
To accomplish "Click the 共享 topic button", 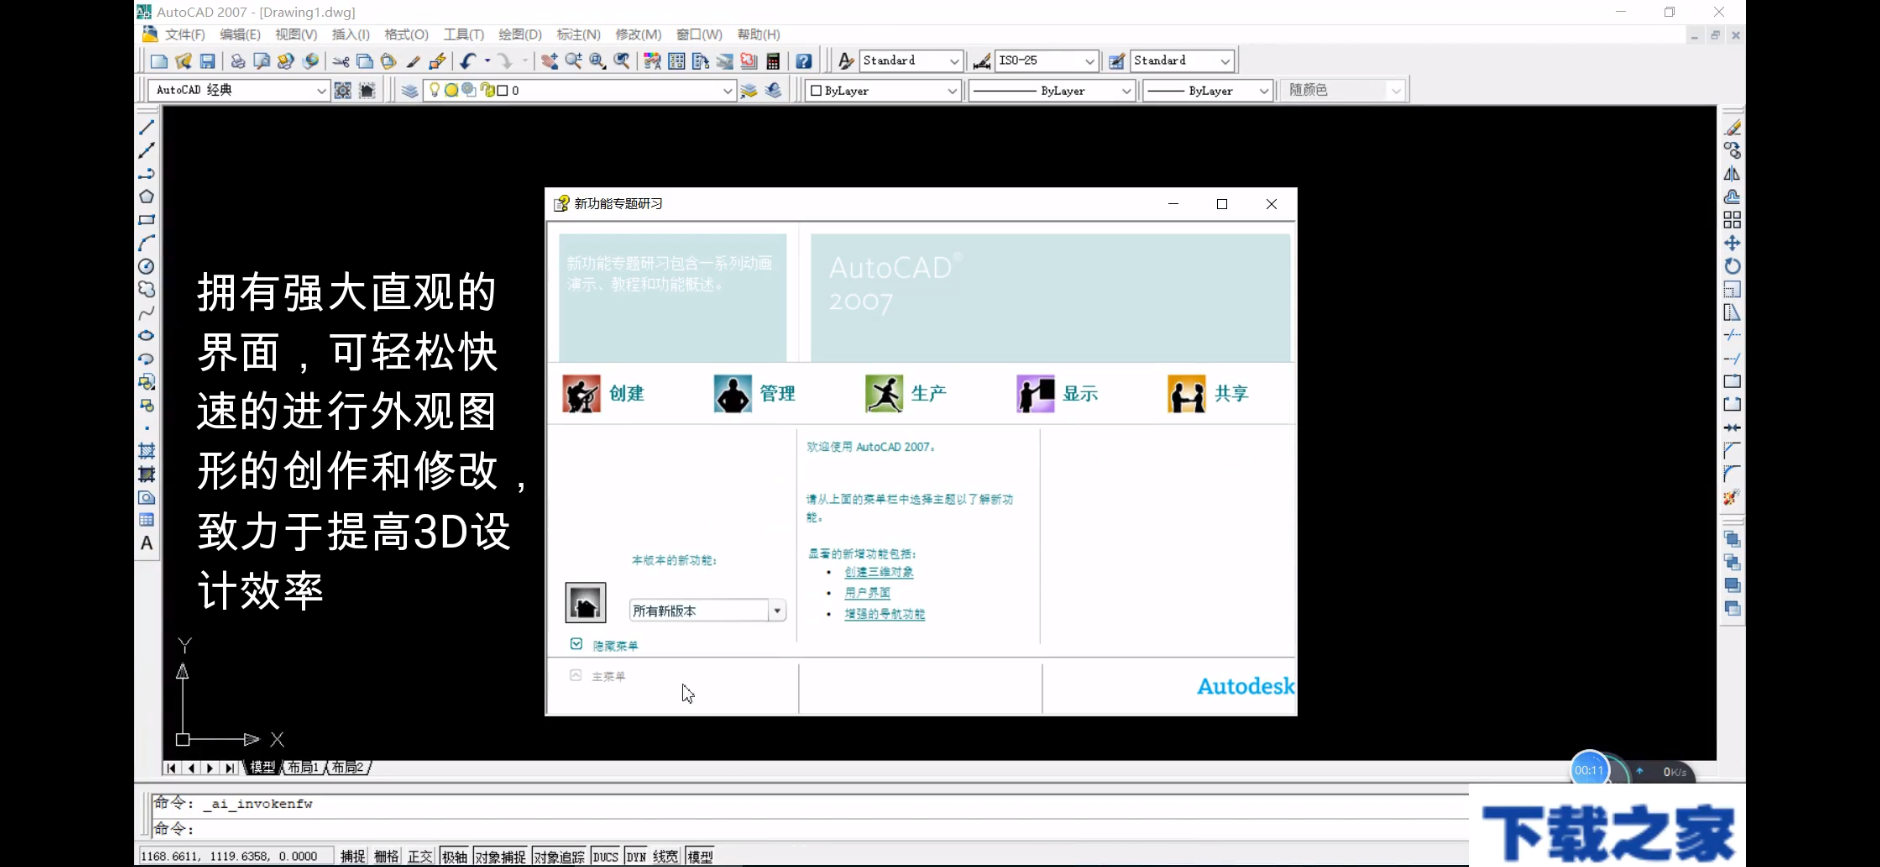I will click(1208, 394).
